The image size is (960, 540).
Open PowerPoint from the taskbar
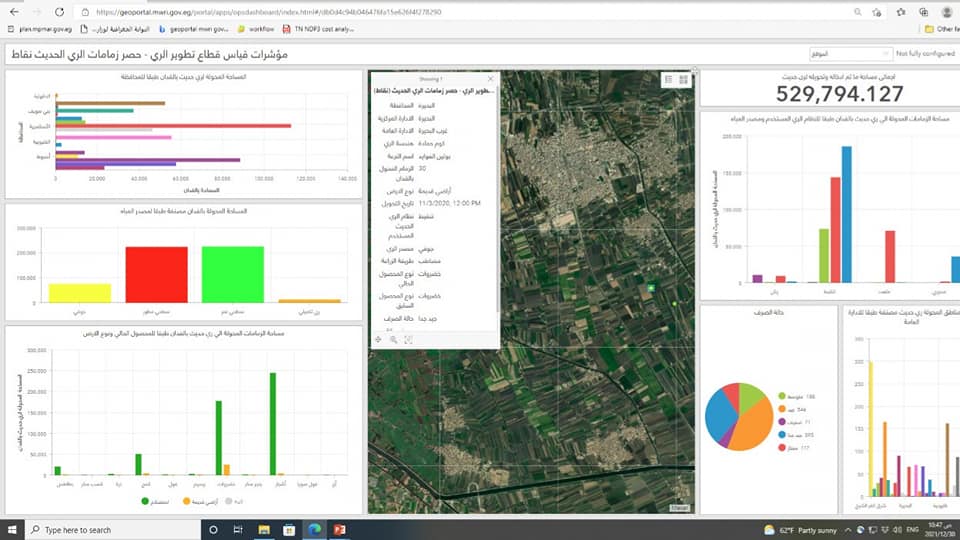pos(338,529)
